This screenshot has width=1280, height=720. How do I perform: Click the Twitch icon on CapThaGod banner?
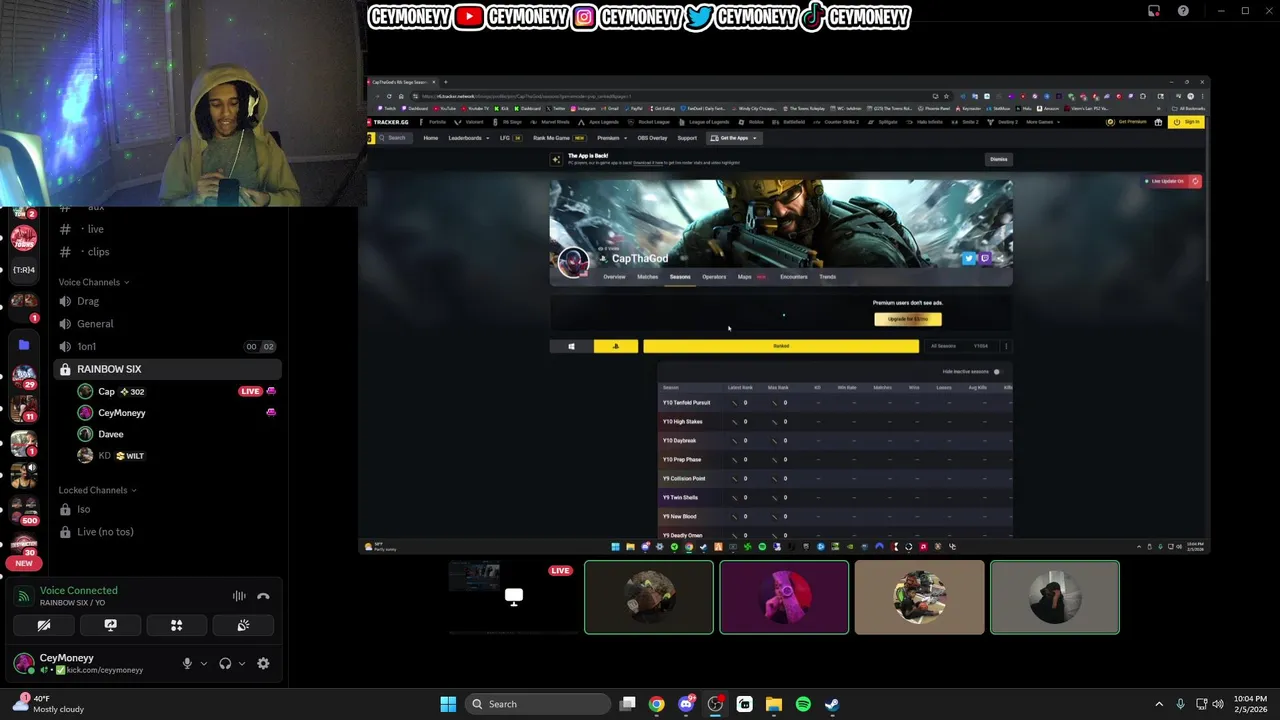tap(985, 259)
